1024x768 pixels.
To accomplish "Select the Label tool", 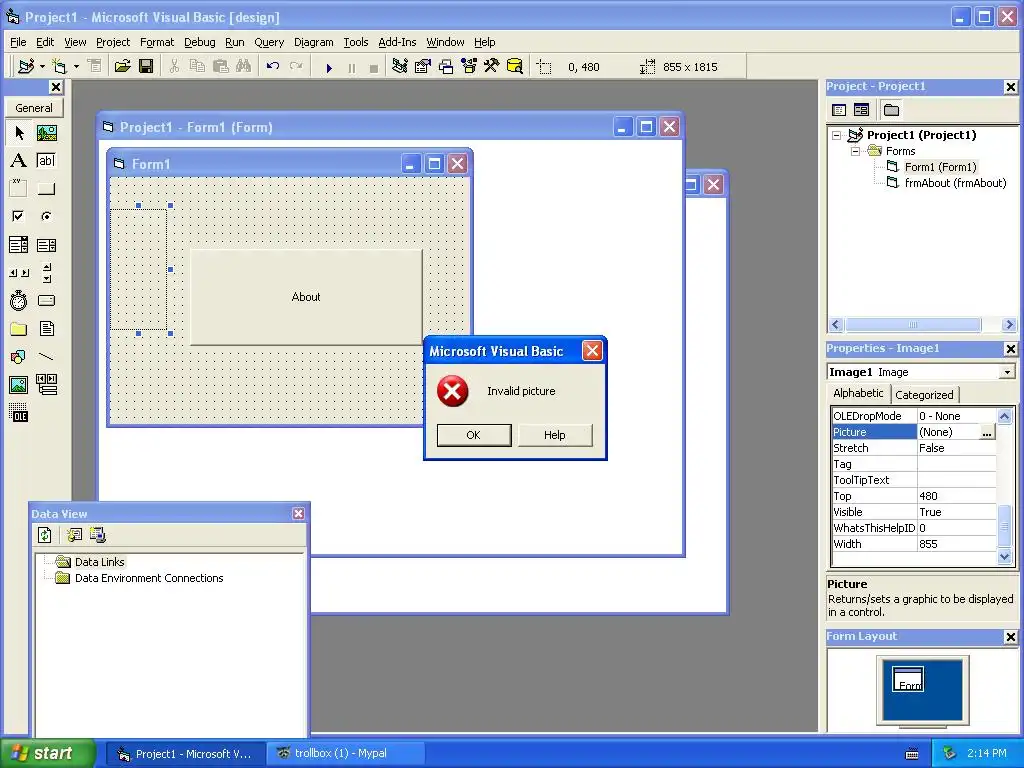I will (x=19, y=161).
